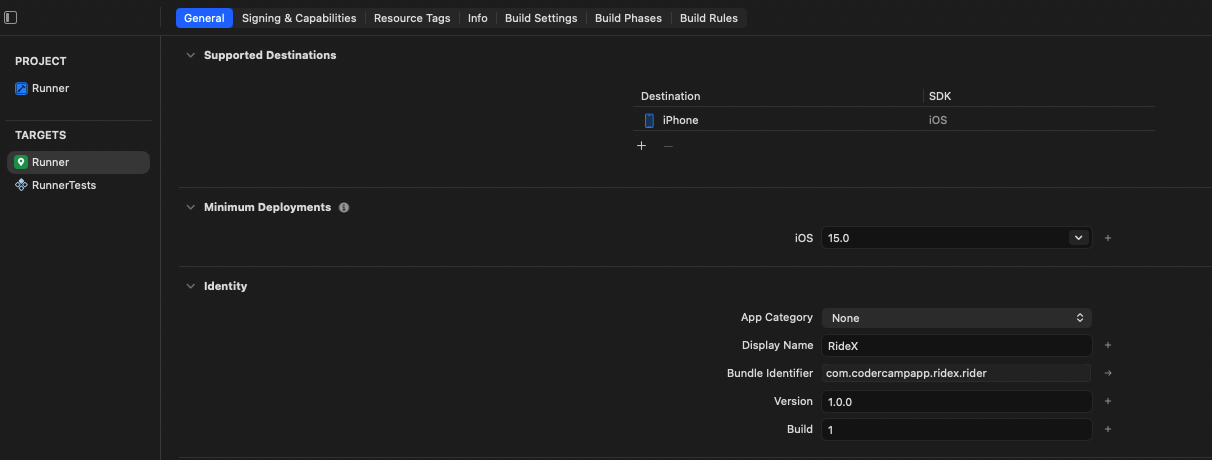Click the iPhone device icon
Image resolution: width=1212 pixels, height=460 pixels.
[649, 120]
